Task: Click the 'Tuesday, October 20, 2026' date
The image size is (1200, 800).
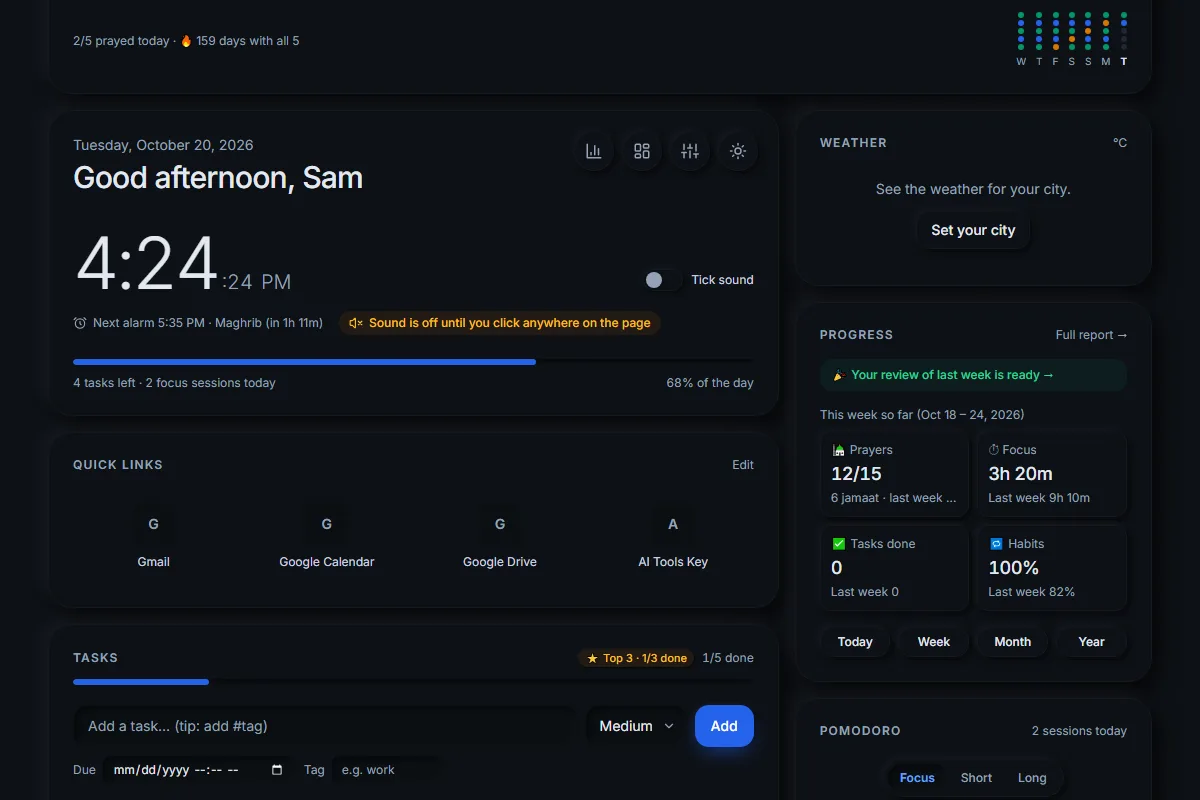Action: (x=163, y=145)
